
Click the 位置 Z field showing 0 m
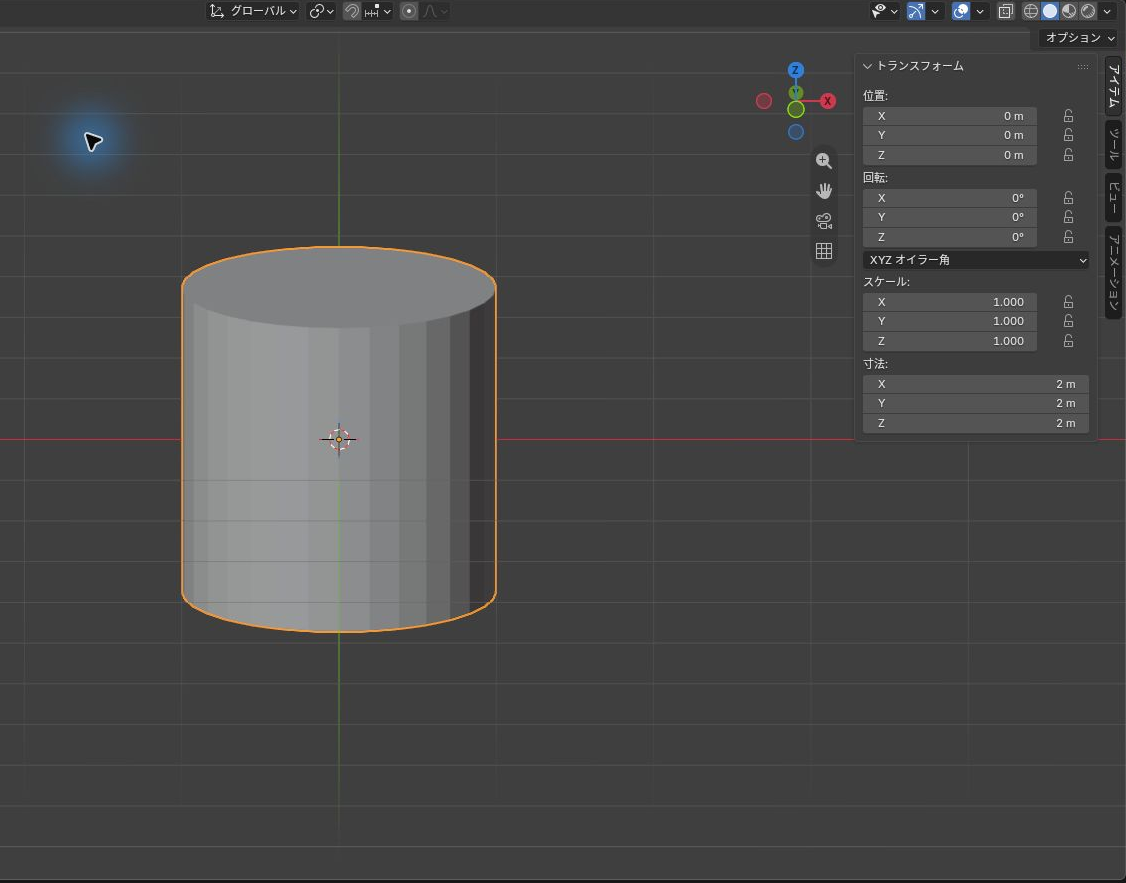point(949,155)
